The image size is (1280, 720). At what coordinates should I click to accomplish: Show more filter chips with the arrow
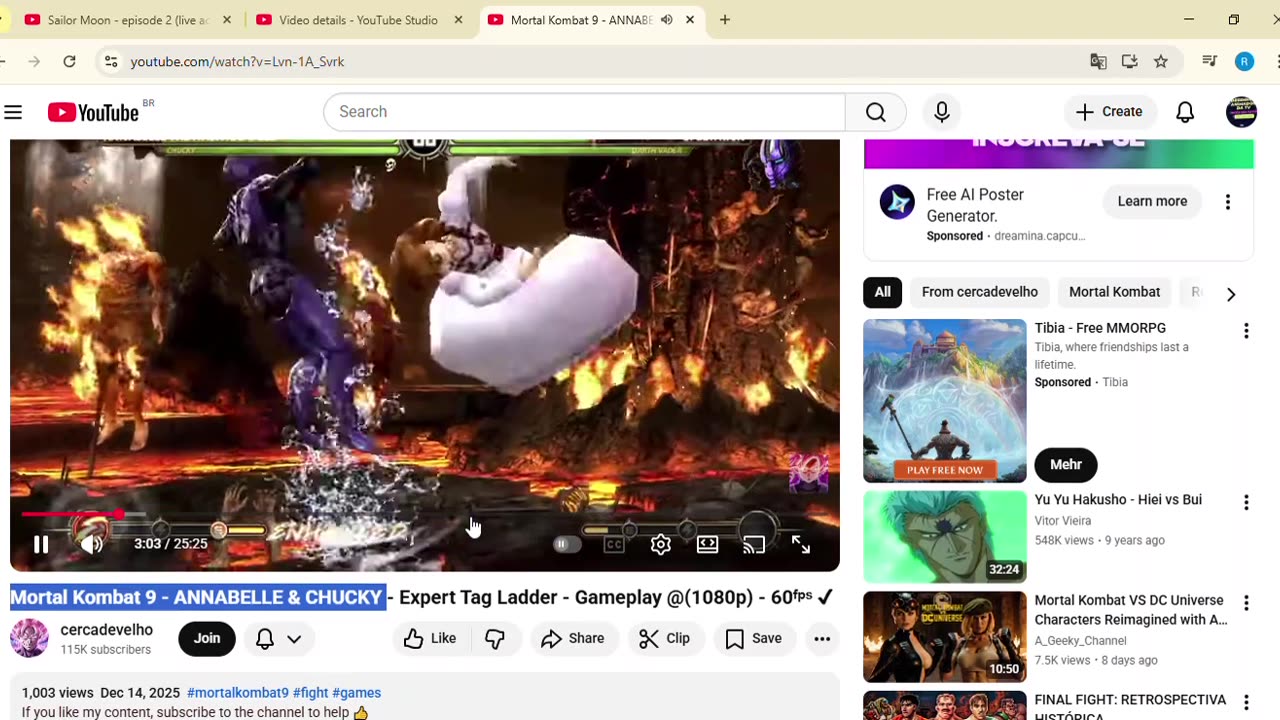[x=1231, y=293]
